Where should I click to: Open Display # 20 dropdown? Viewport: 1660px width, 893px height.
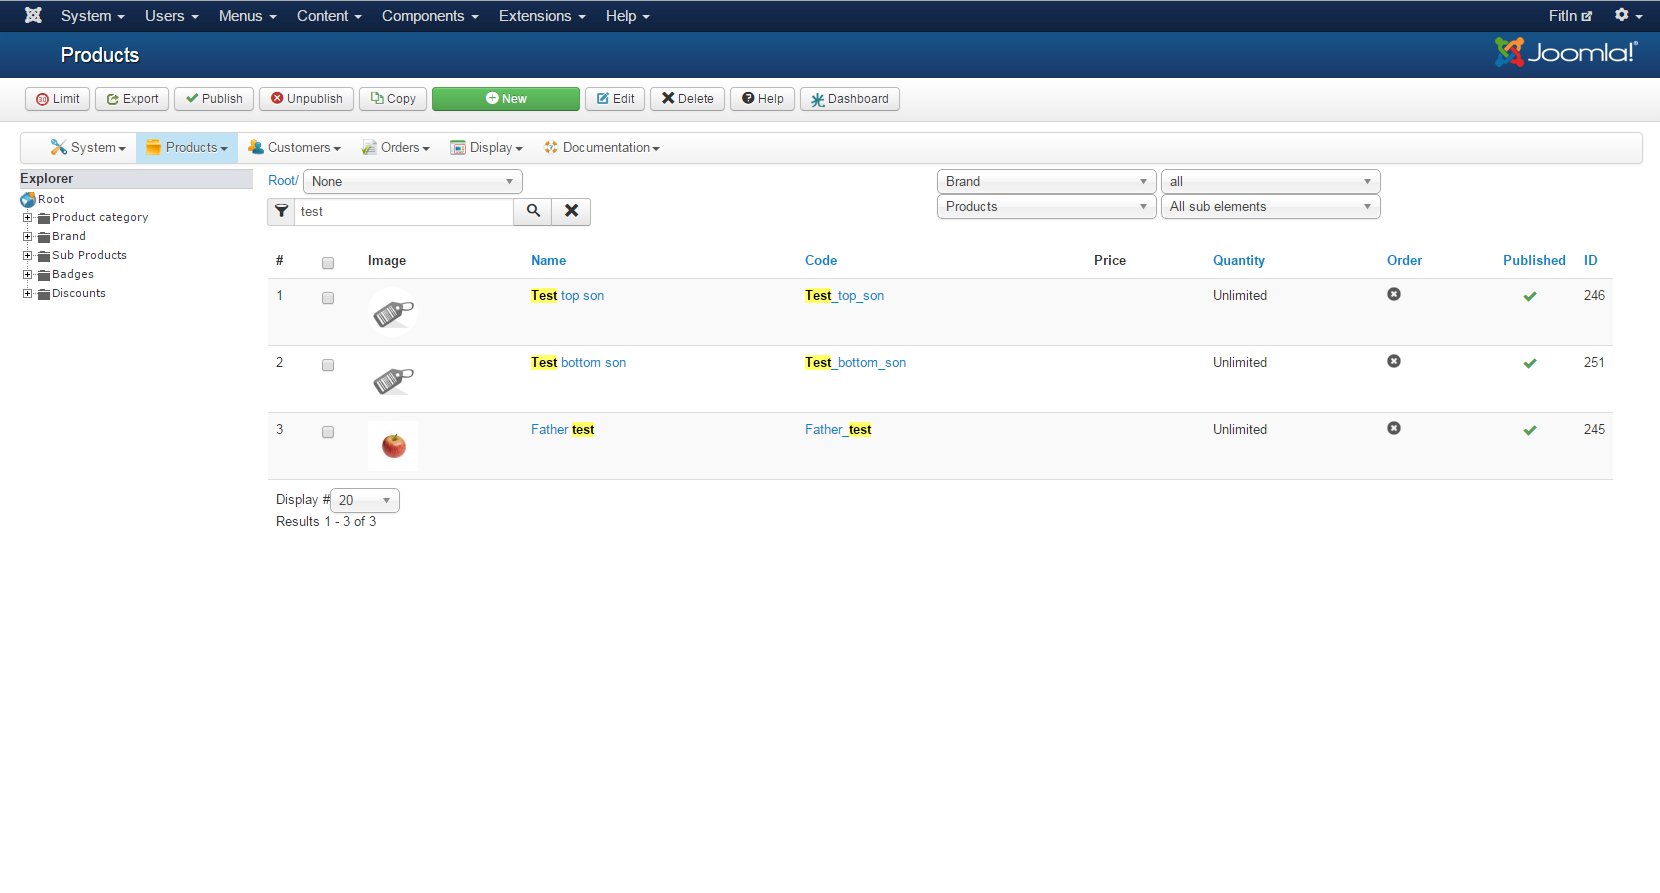tap(365, 500)
